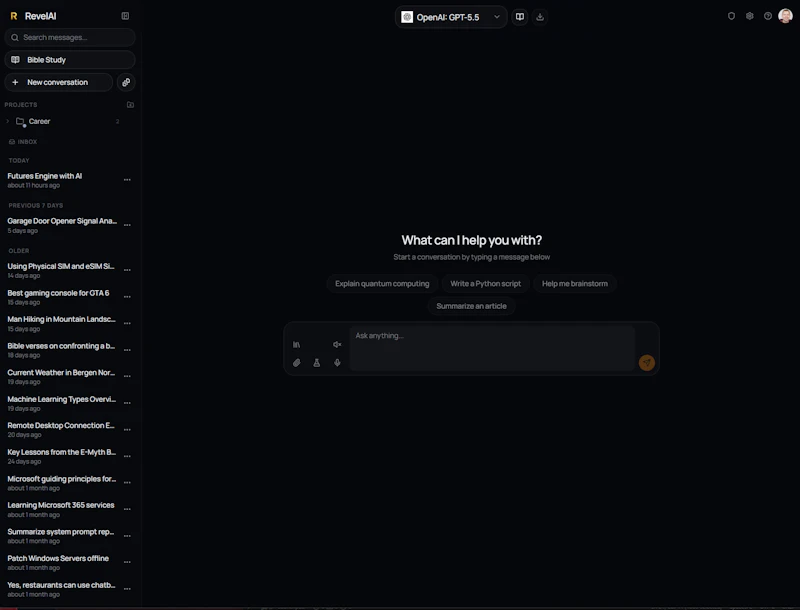The width and height of the screenshot is (800, 610).
Task: Add a new project folder
Action: point(130,105)
